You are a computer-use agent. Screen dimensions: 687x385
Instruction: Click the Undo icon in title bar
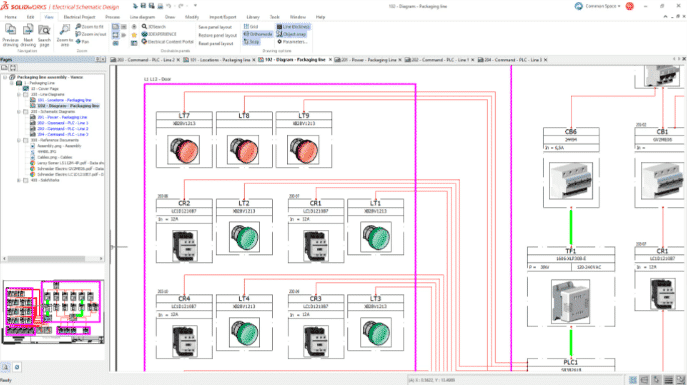coord(169,6)
